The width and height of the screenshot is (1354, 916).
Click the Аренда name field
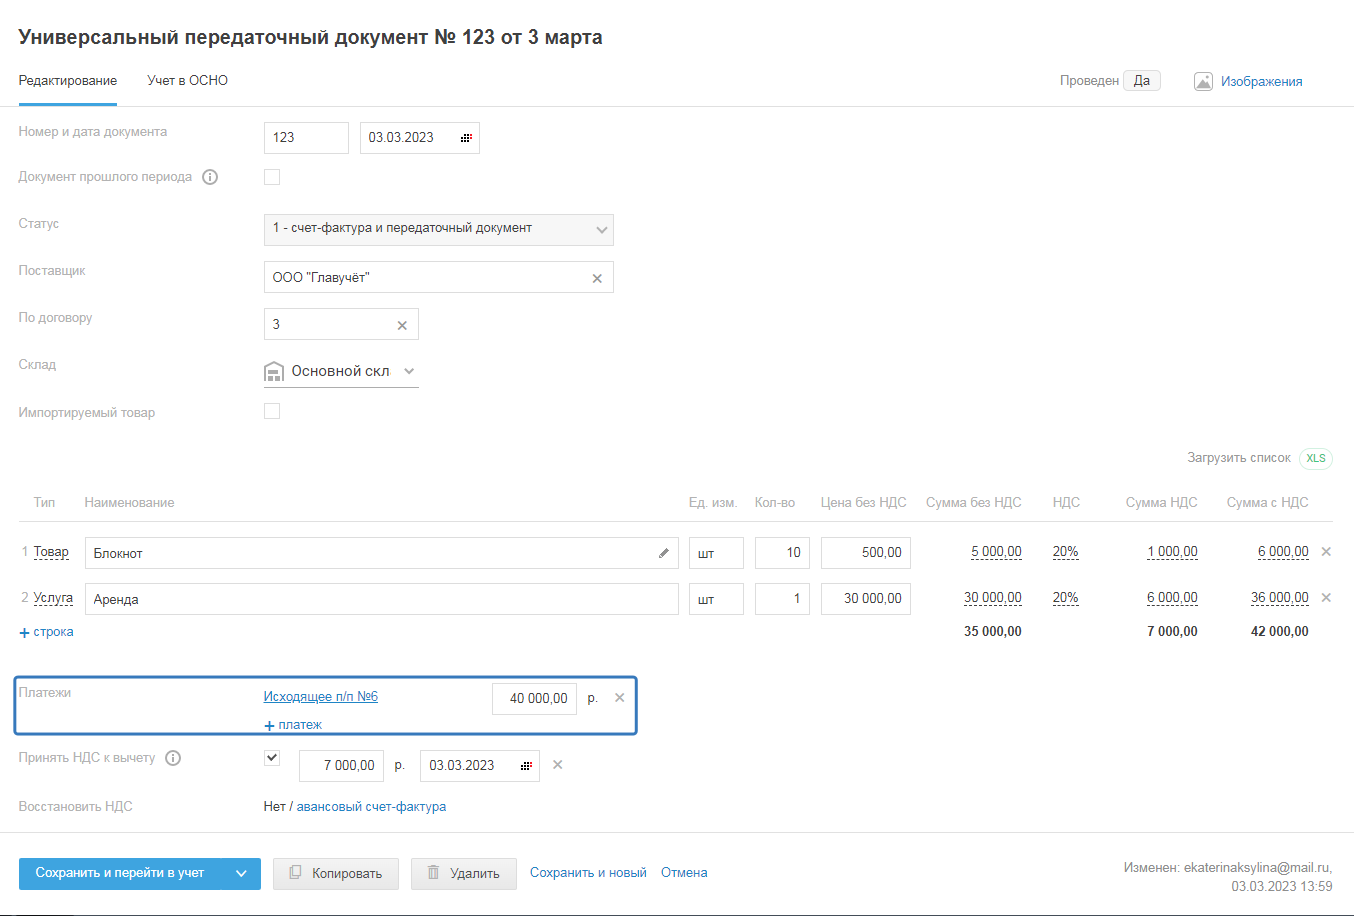click(382, 599)
